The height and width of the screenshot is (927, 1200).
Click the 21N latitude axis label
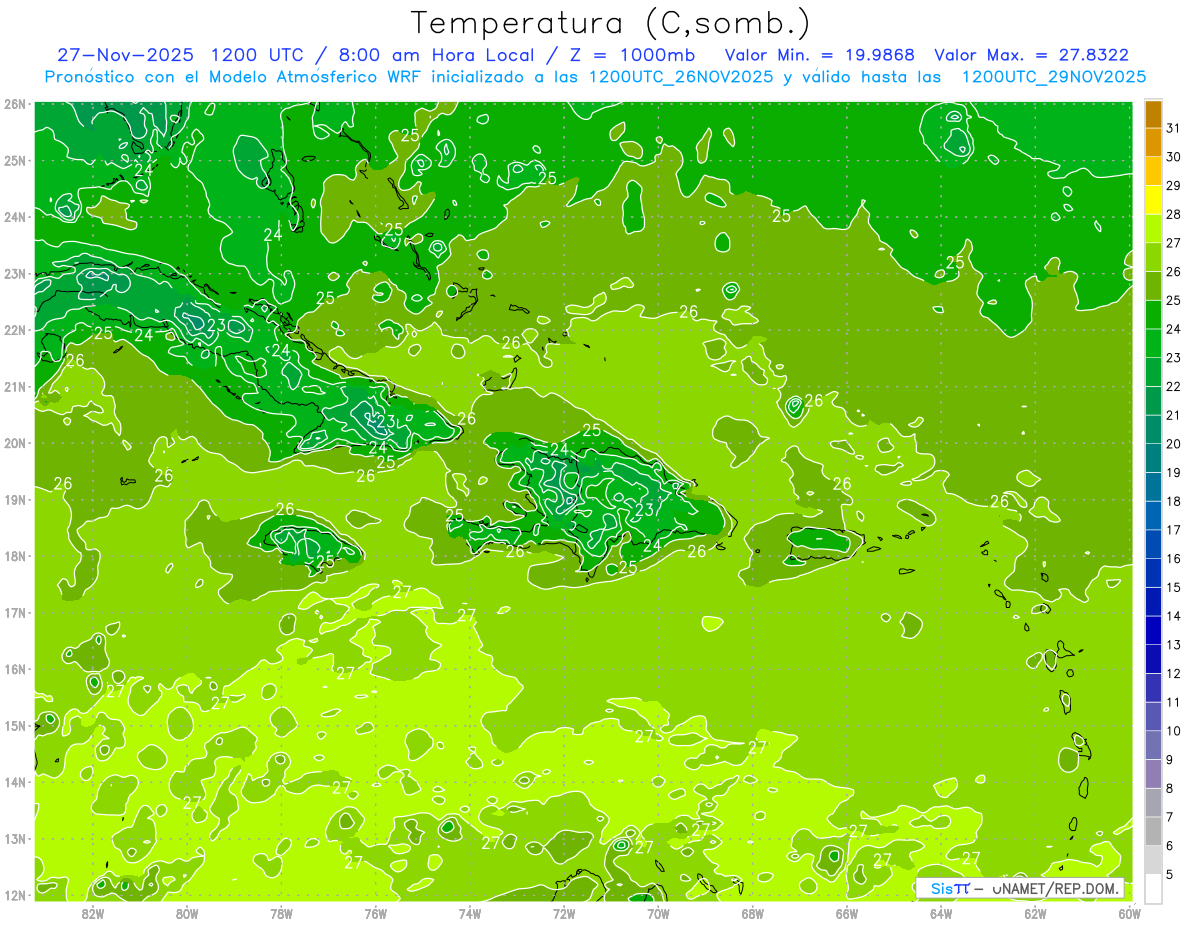tap(15, 386)
